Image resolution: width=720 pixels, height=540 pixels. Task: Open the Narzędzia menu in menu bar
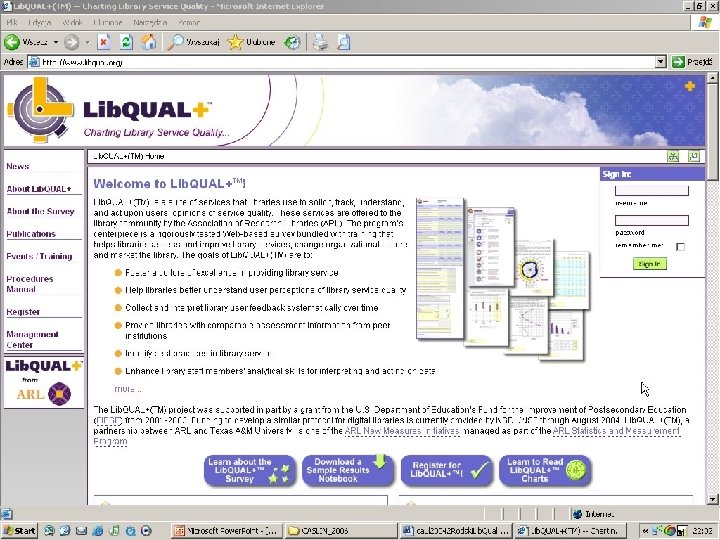150,22
